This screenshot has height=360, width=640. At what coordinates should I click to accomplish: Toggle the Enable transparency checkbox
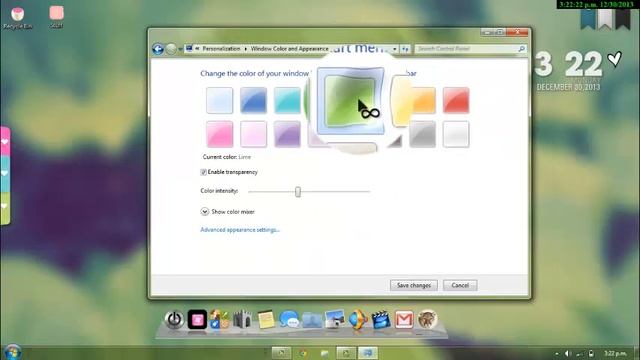point(203,172)
